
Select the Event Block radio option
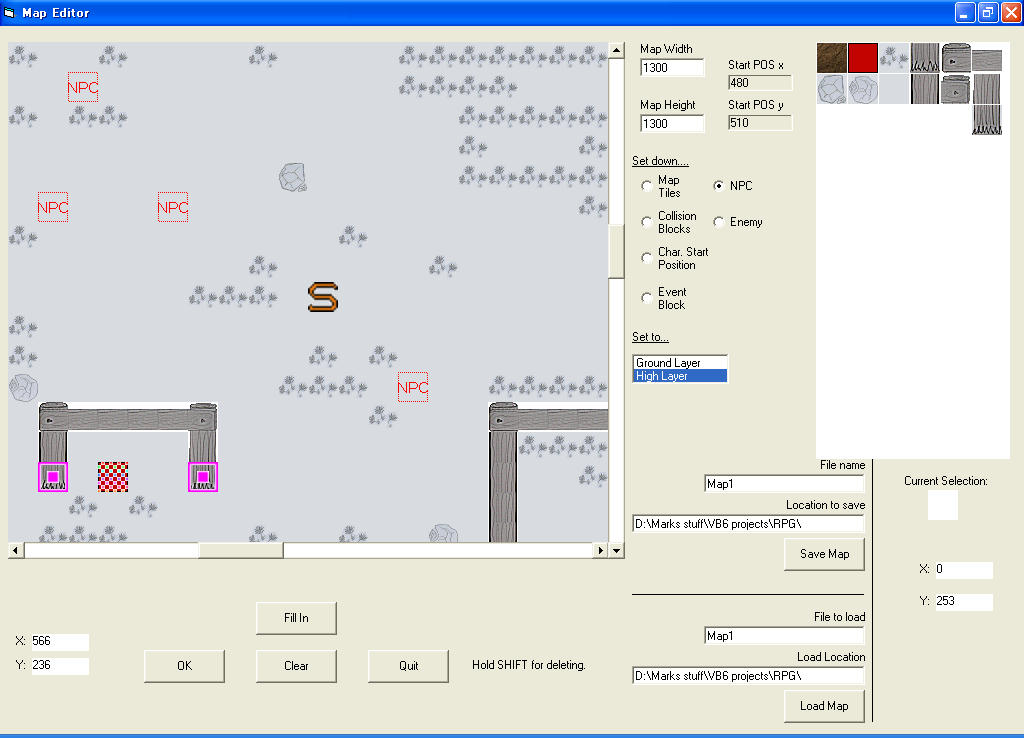click(647, 299)
